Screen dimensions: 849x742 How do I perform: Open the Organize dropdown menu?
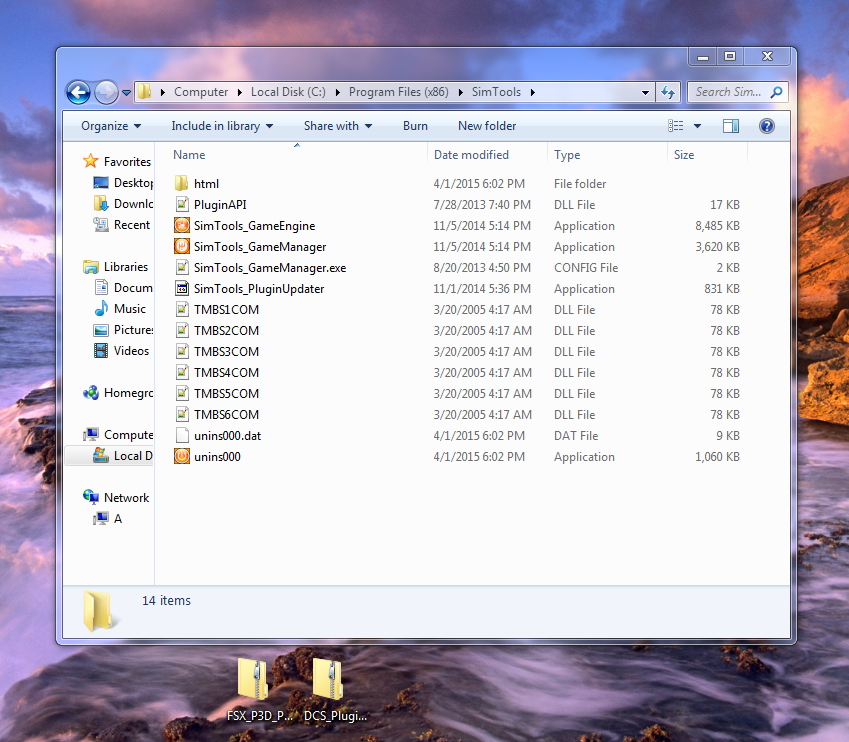tap(111, 126)
